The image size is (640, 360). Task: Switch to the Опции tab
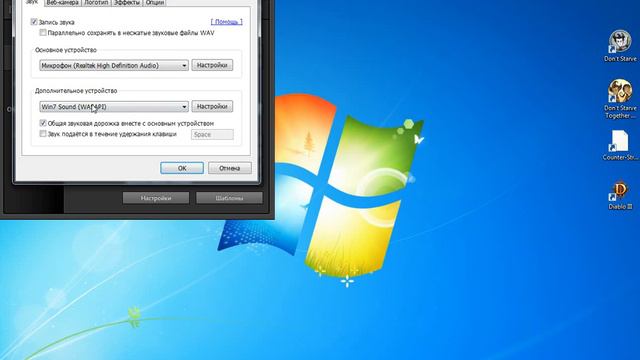point(155,2)
